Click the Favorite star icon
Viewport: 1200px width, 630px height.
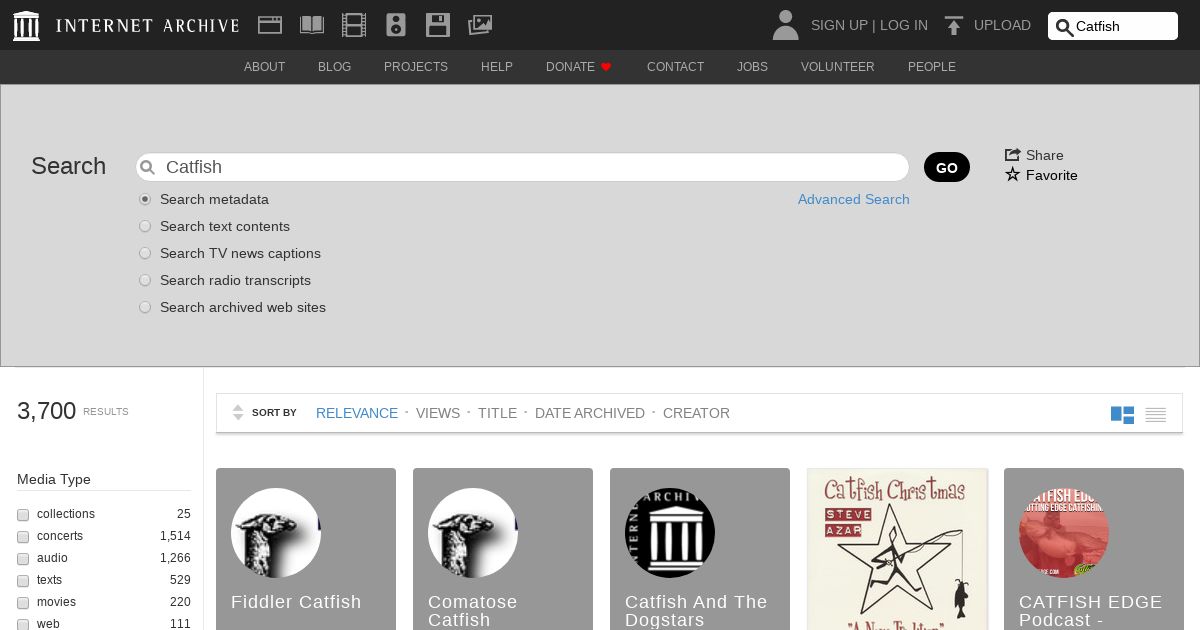coord(1013,174)
